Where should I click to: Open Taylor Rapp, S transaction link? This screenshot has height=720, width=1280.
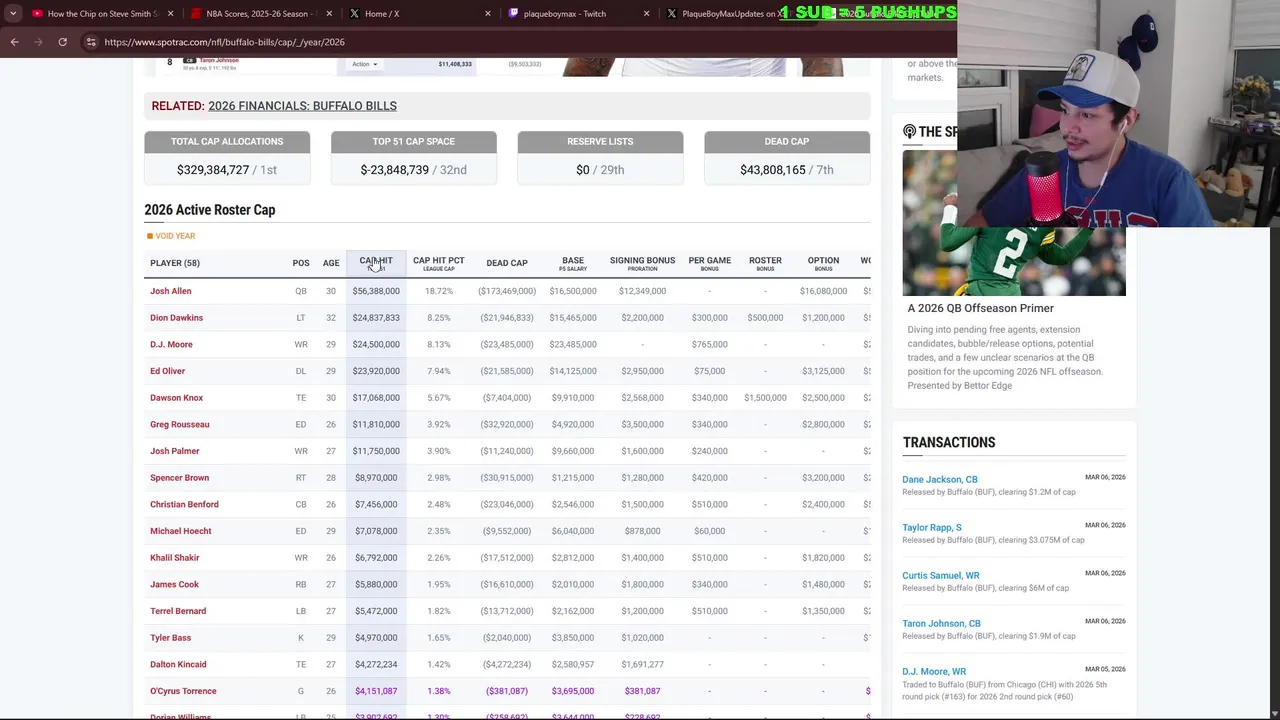point(932,528)
